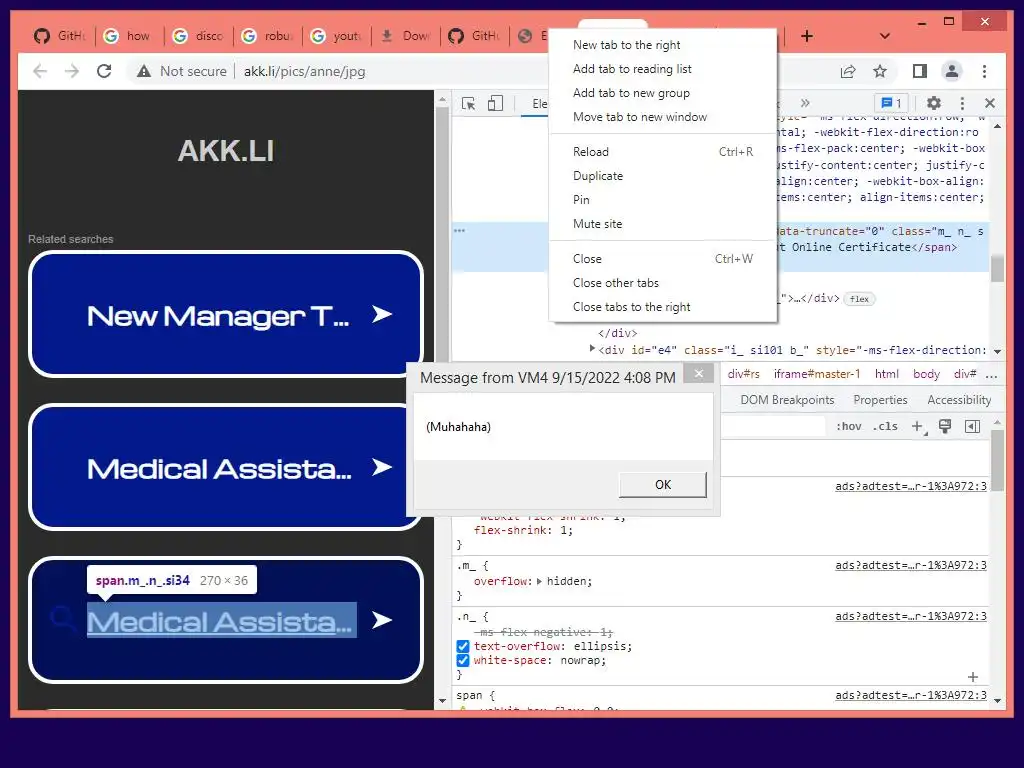
Task: Click the Elements tree scrollbar thumb
Action: (997, 268)
